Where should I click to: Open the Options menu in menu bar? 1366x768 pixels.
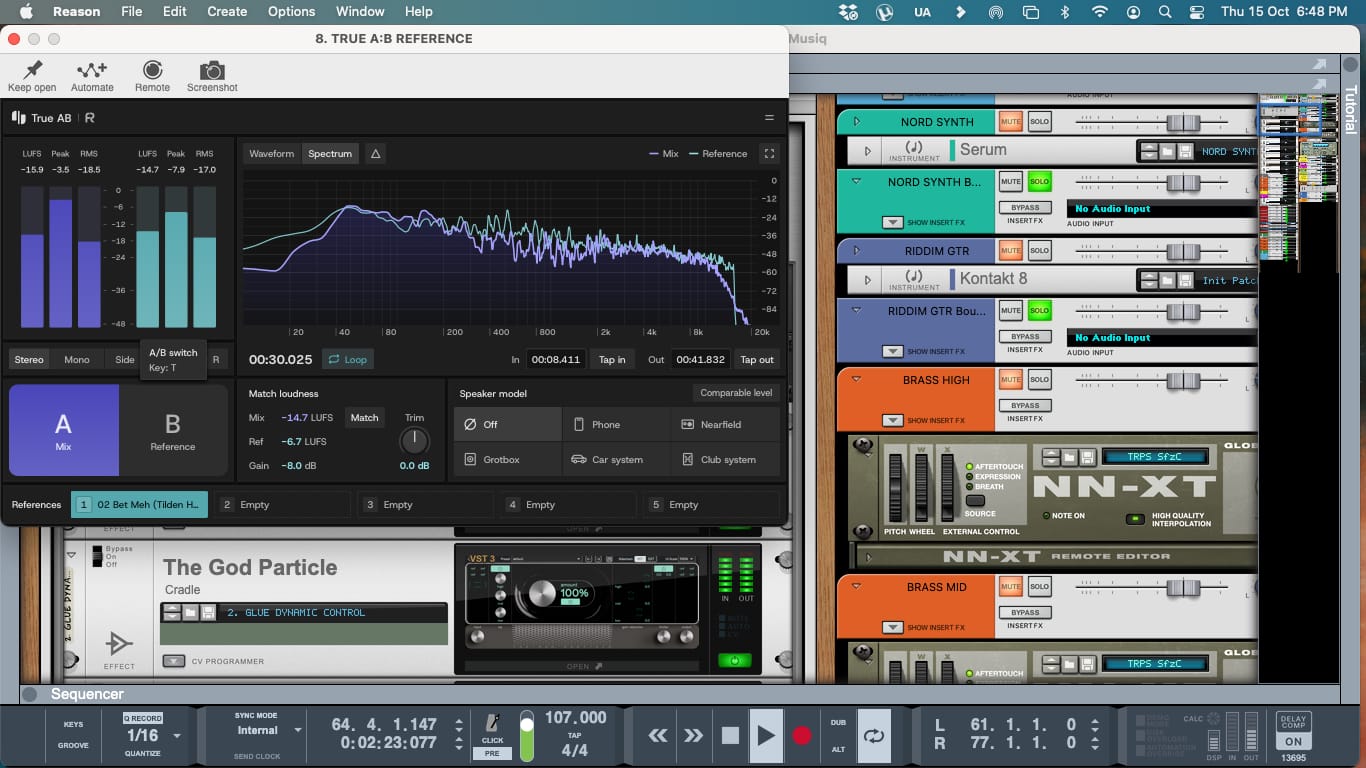292,12
